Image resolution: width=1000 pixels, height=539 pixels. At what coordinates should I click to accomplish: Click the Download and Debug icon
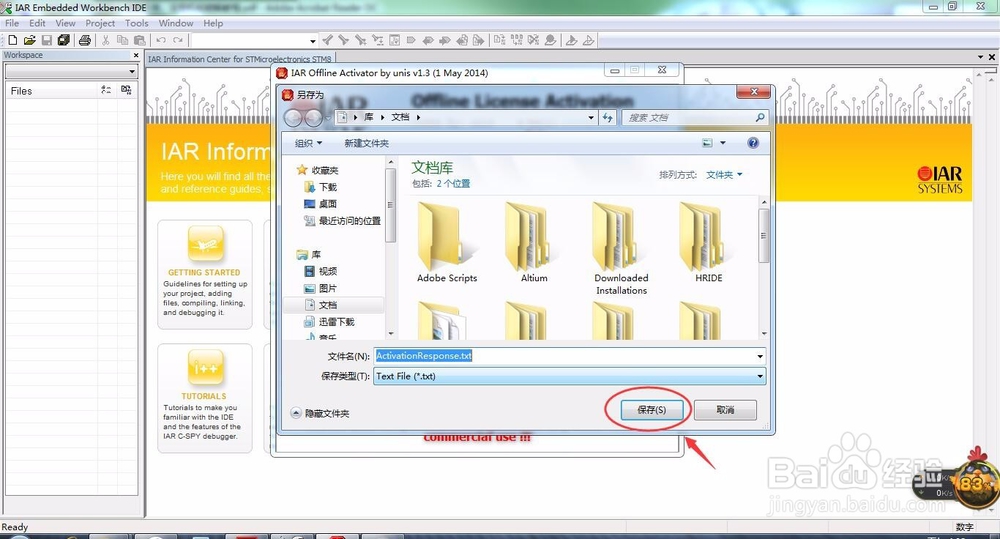[x=571, y=40]
